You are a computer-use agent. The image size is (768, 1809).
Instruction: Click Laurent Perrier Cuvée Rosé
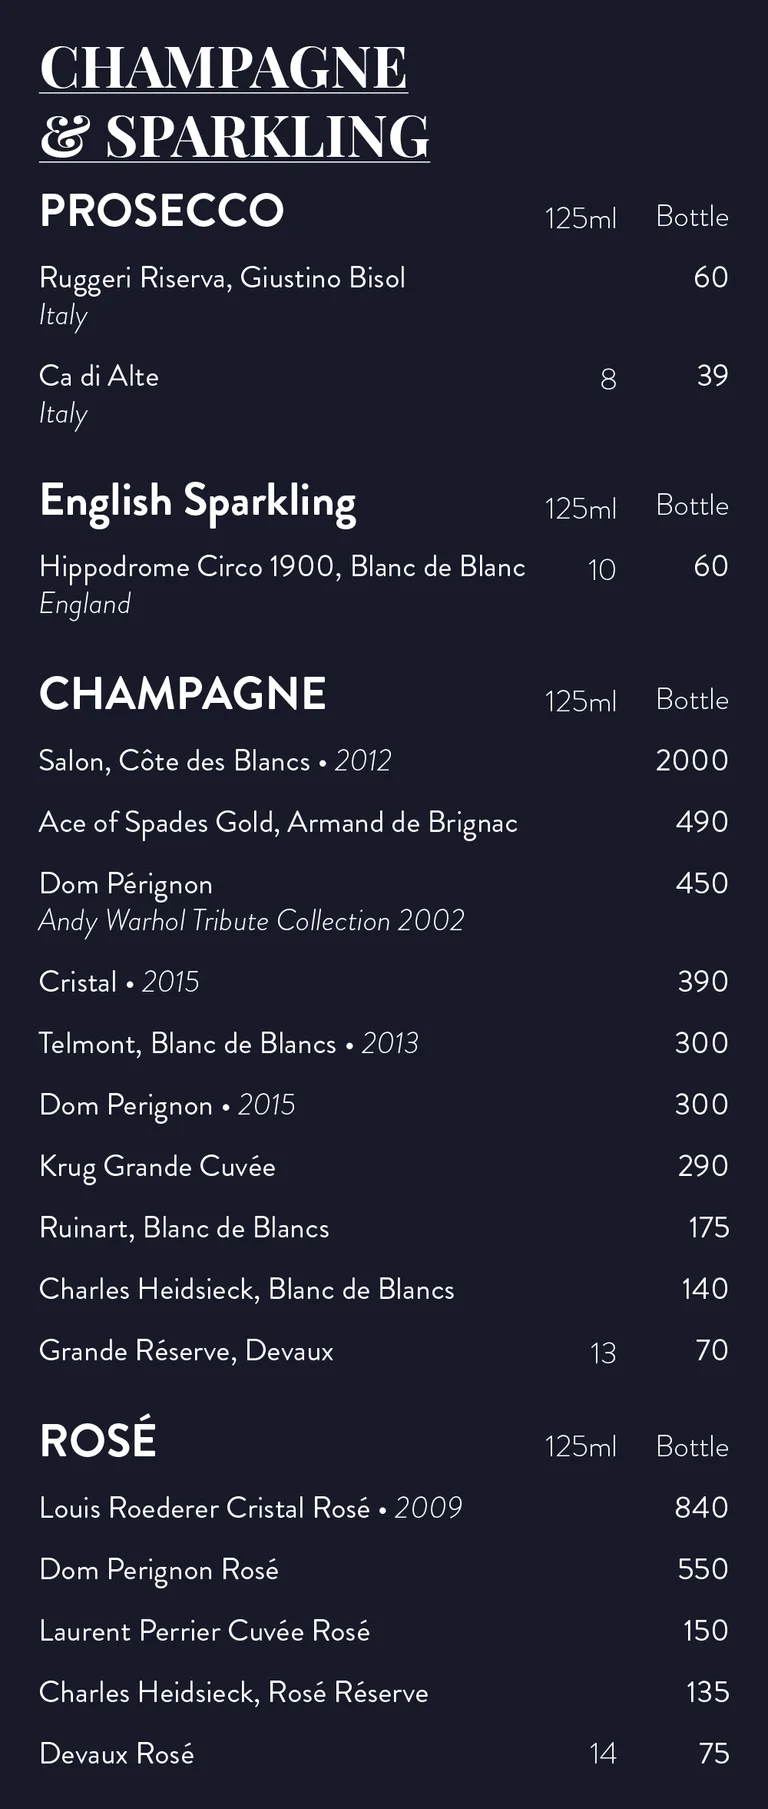[204, 1631]
